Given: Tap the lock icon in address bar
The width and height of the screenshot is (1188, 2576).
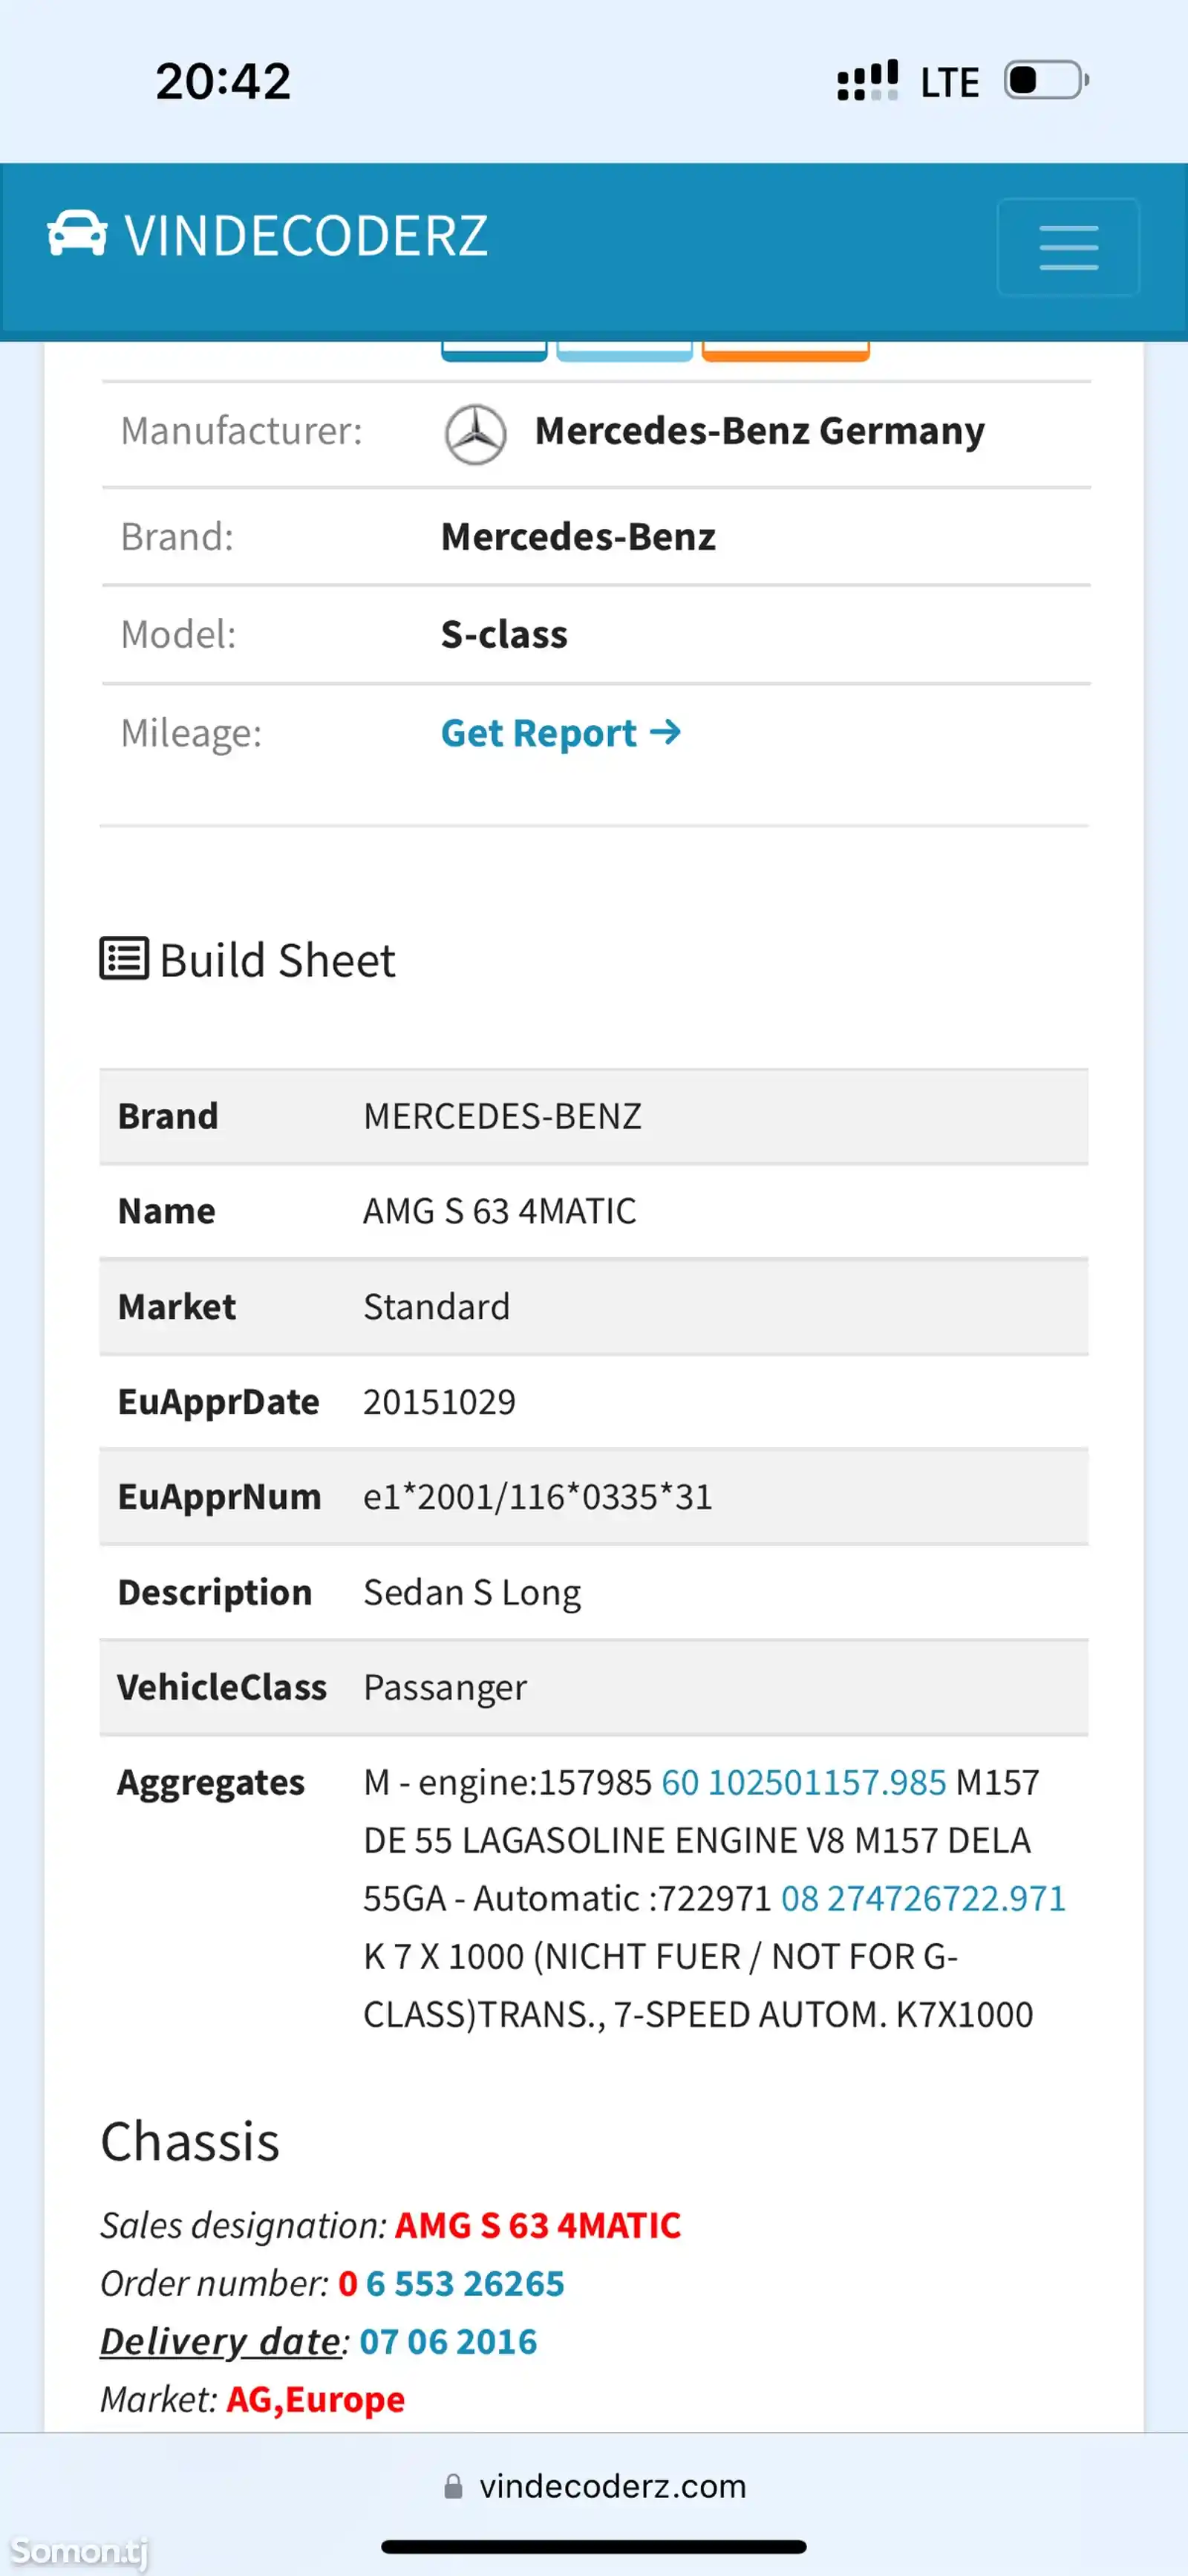Looking at the screenshot, I should 453,2486.
